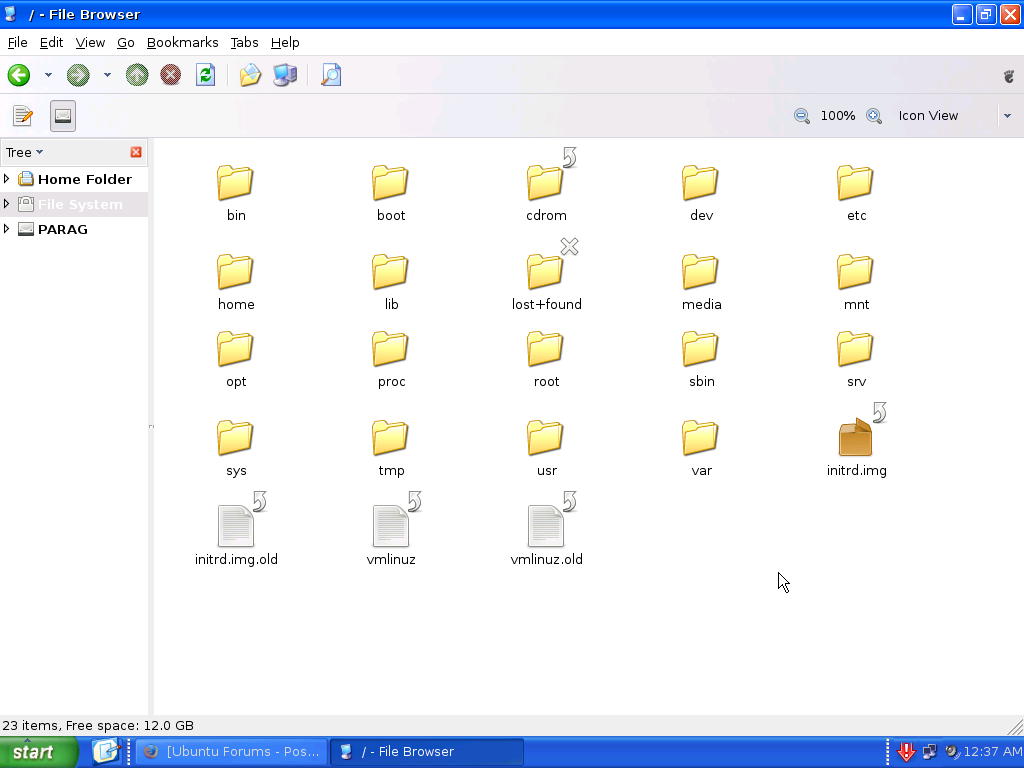Expand PARAG in the tree sidebar
This screenshot has width=1024, height=768.
click(x=8, y=229)
